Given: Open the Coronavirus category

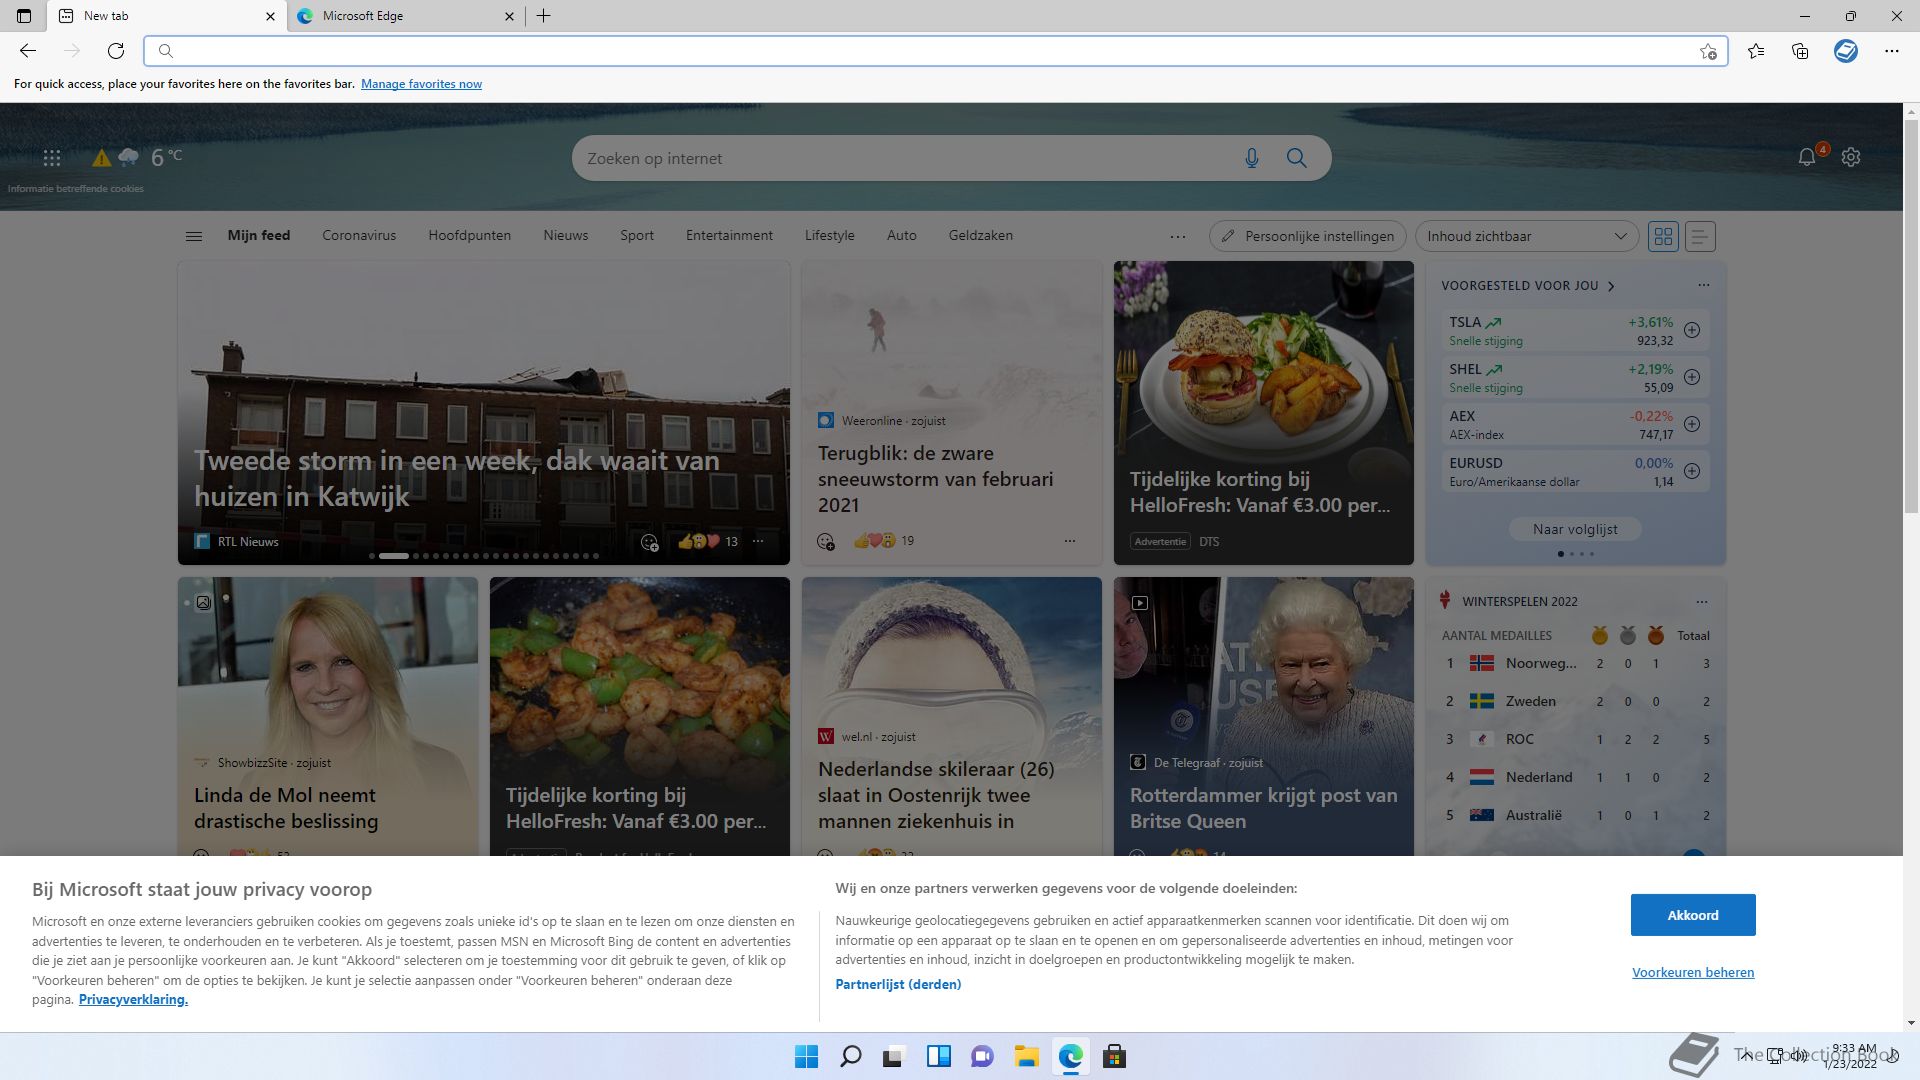Looking at the screenshot, I should point(359,236).
